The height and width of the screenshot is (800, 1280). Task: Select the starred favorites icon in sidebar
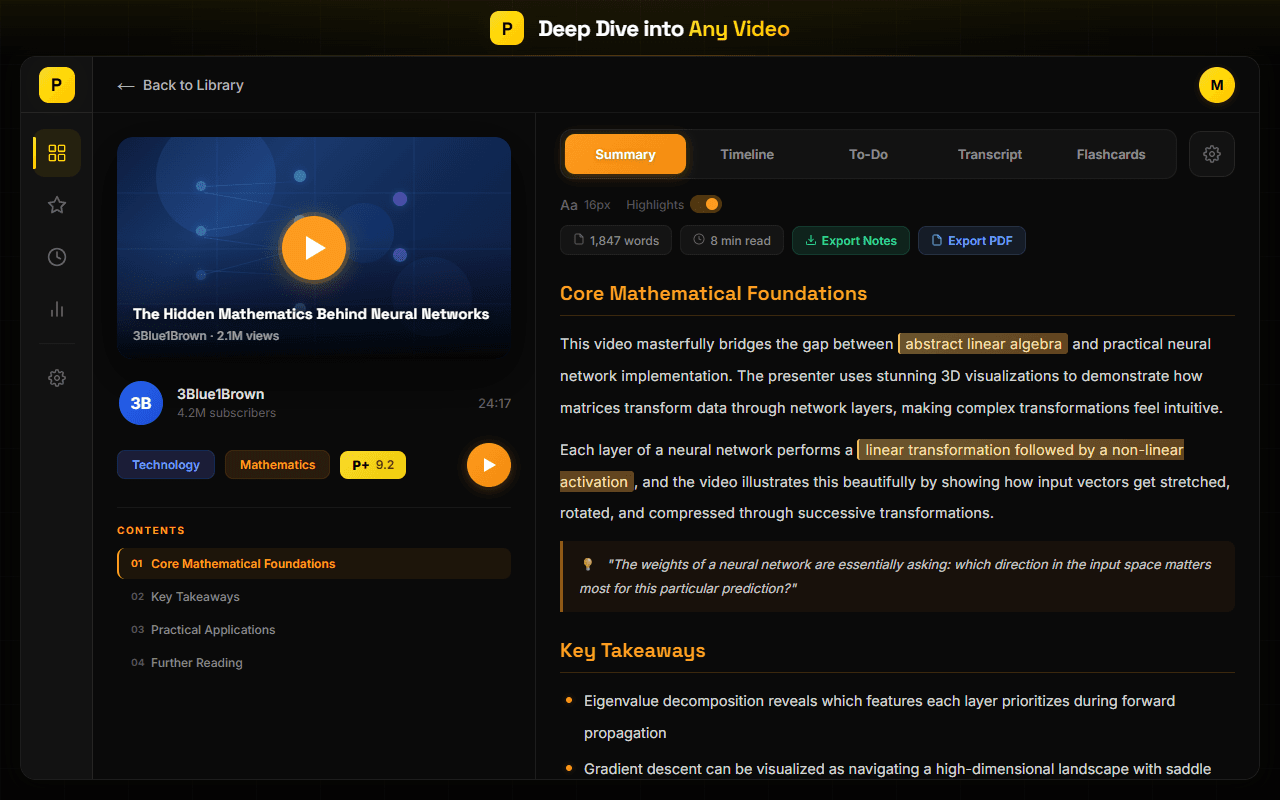pos(57,205)
